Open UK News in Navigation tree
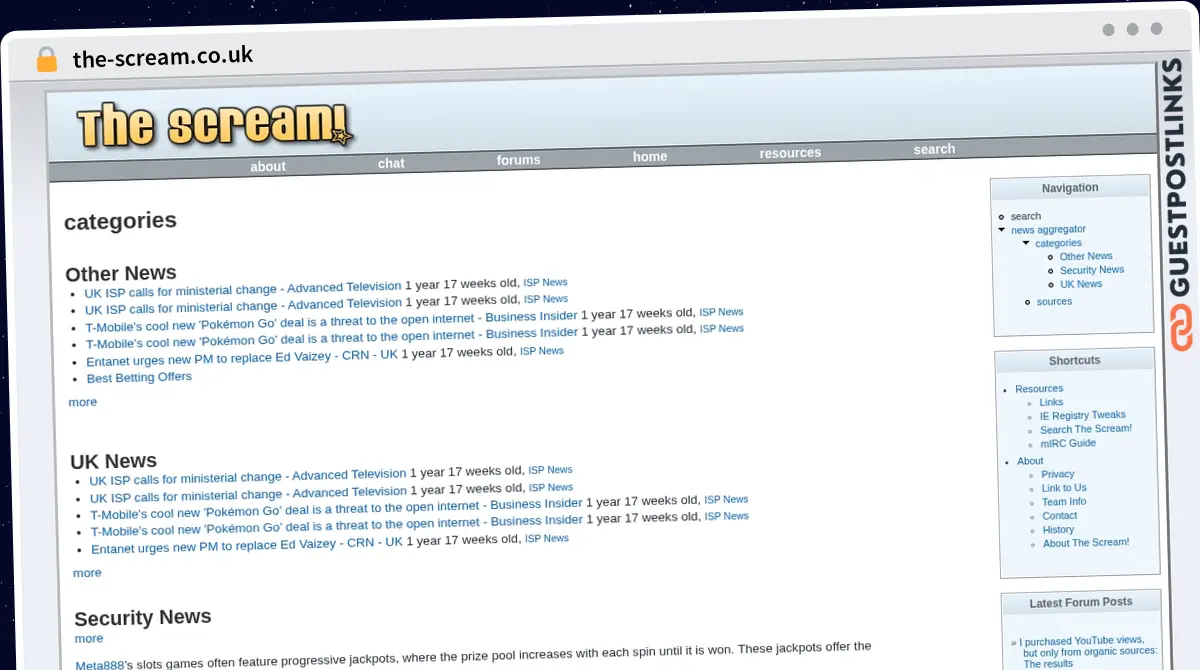Screen dimensions: 1200x670 click(1081, 284)
